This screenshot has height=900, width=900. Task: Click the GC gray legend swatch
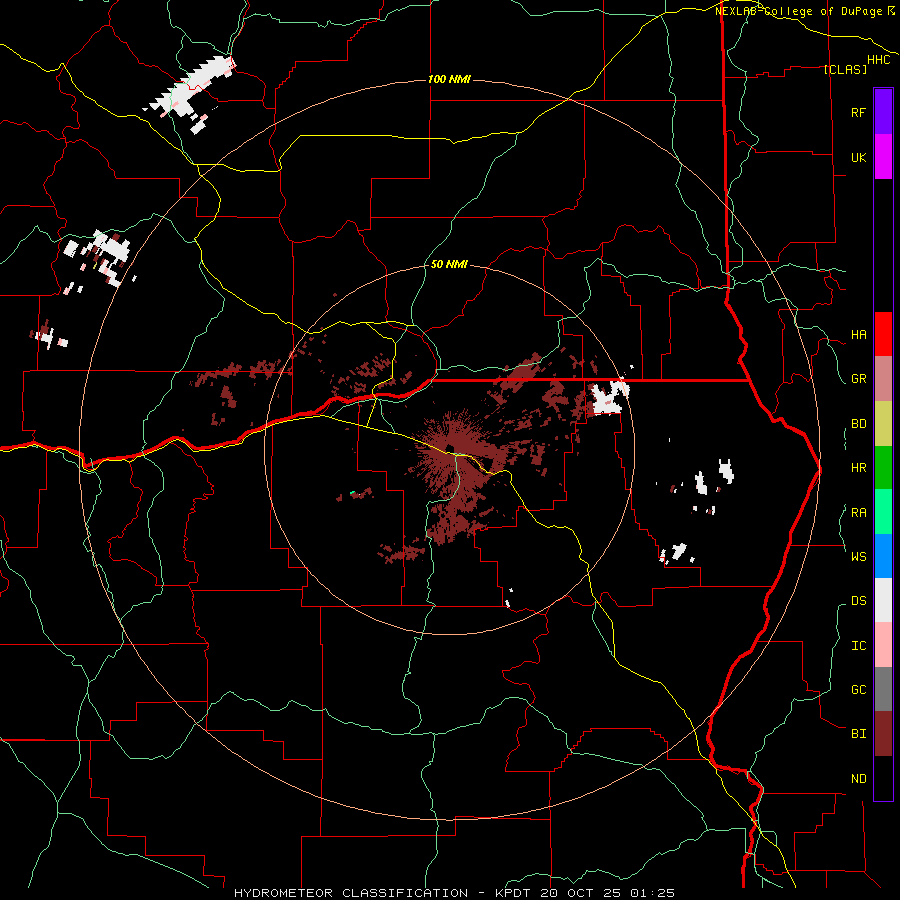click(x=883, y=689)
